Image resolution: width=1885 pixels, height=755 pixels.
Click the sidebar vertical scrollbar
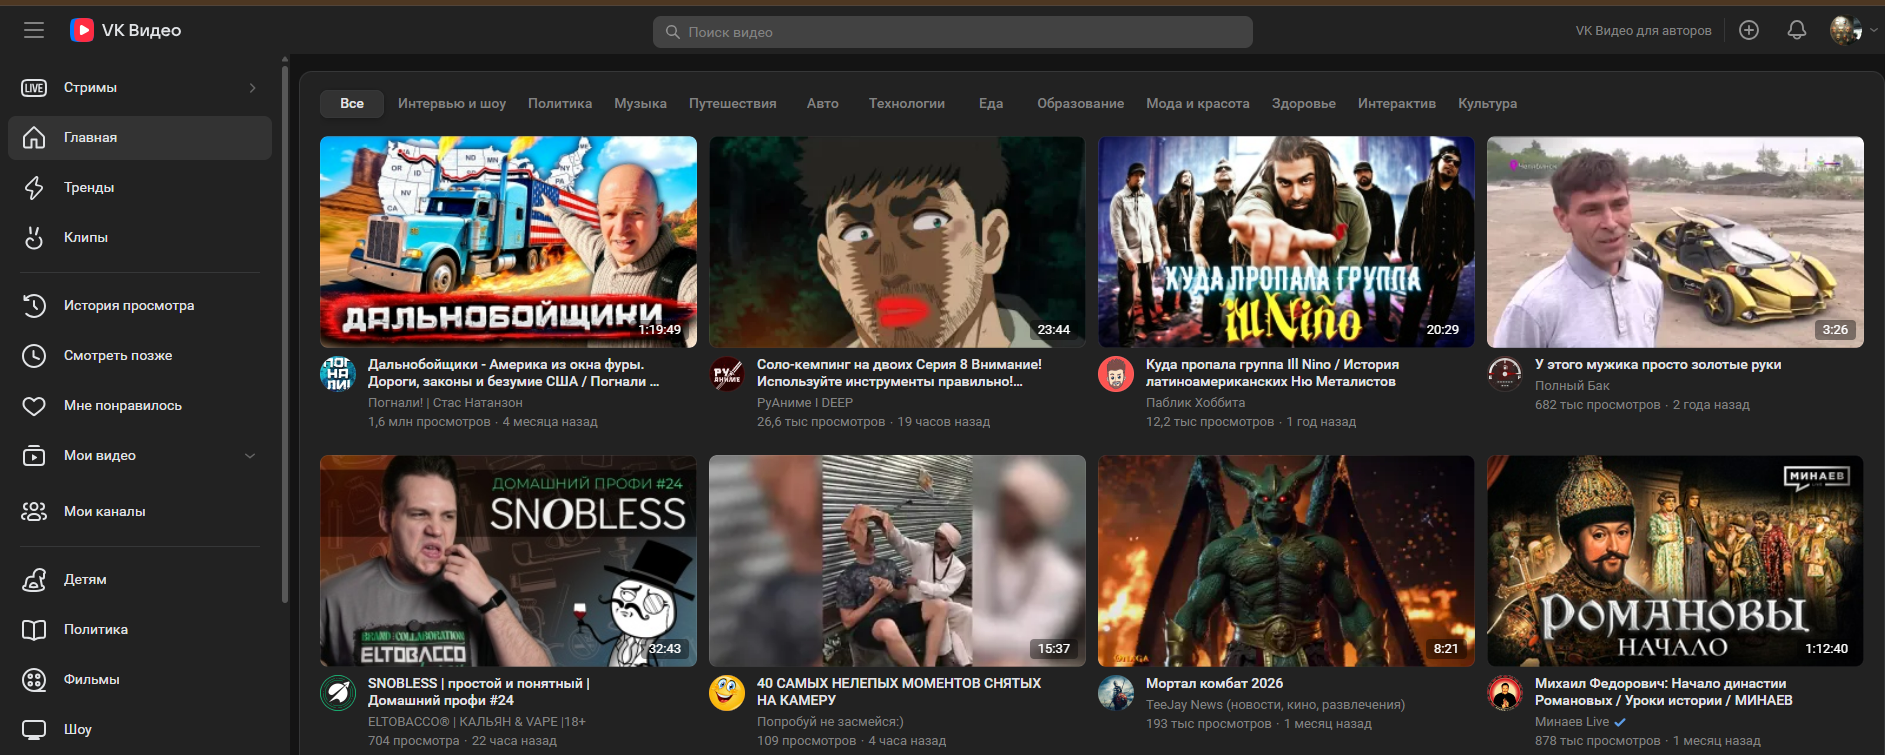(x=285, y=330)
